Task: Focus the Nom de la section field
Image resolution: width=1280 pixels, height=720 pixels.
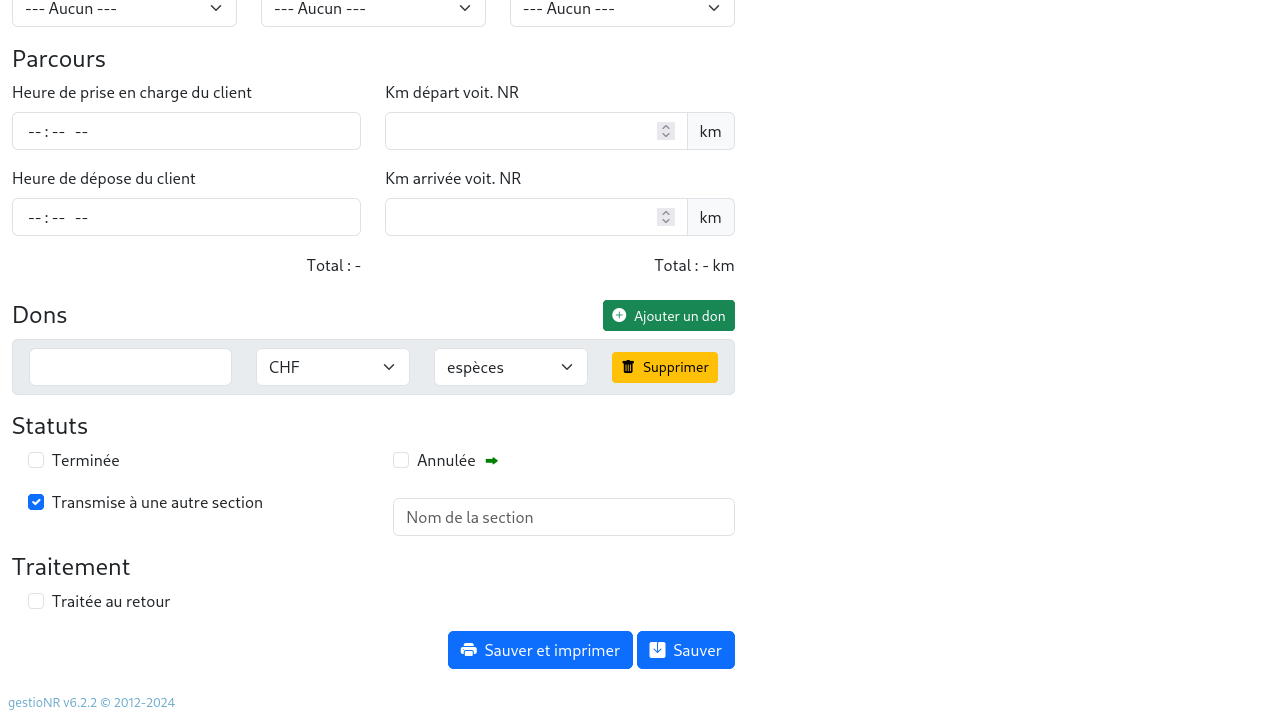Action: [563, 517]
